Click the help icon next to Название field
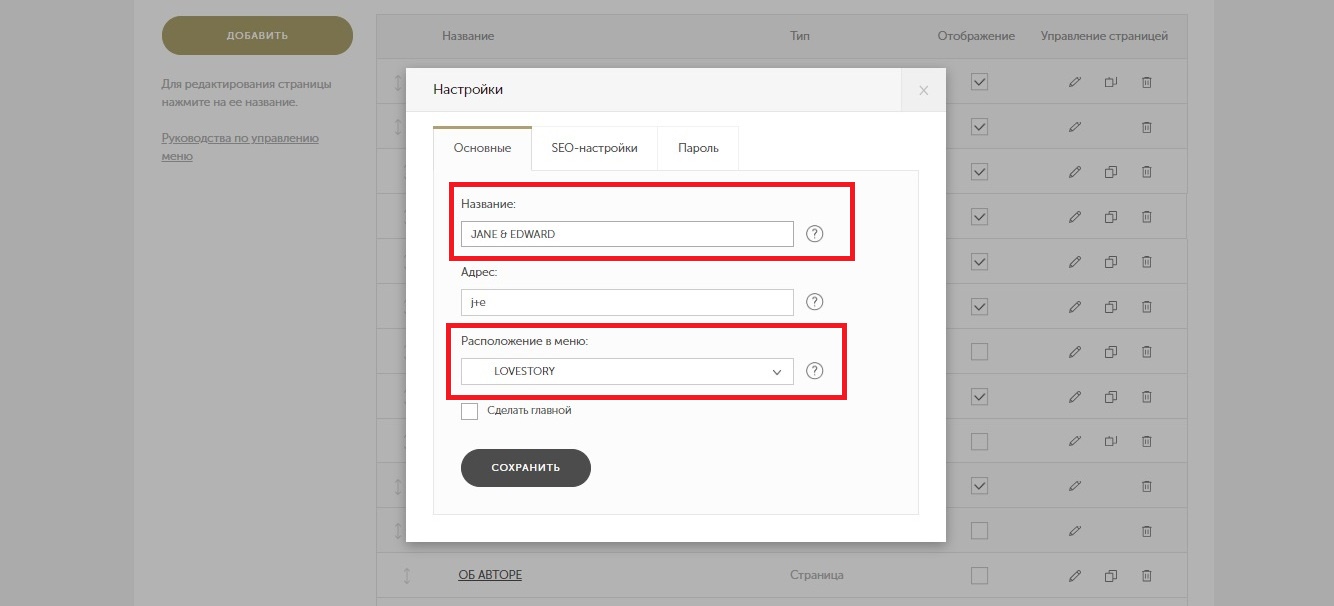1334x606 pixels. 814,234
